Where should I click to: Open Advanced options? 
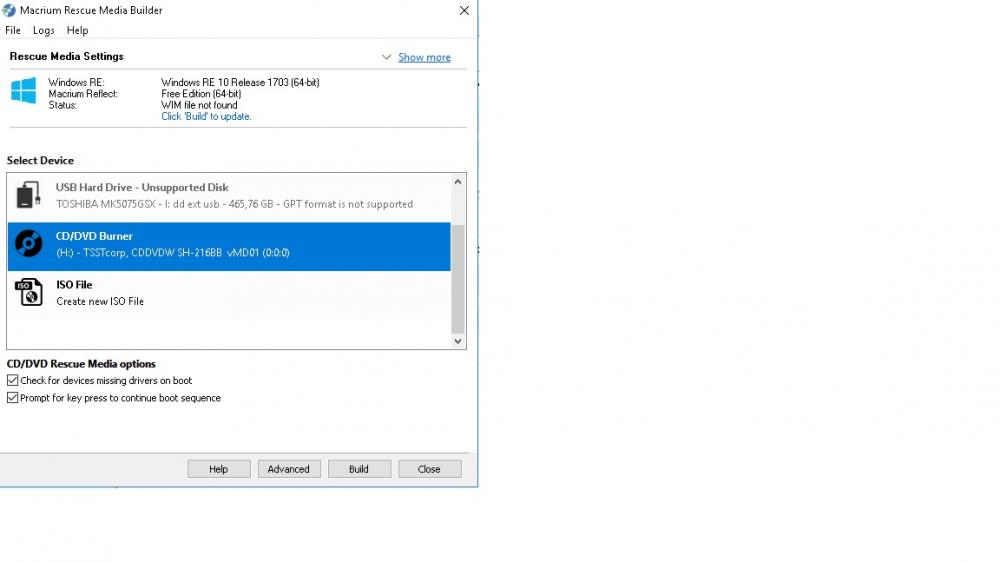pyautogui.click(x=288, y=469)
